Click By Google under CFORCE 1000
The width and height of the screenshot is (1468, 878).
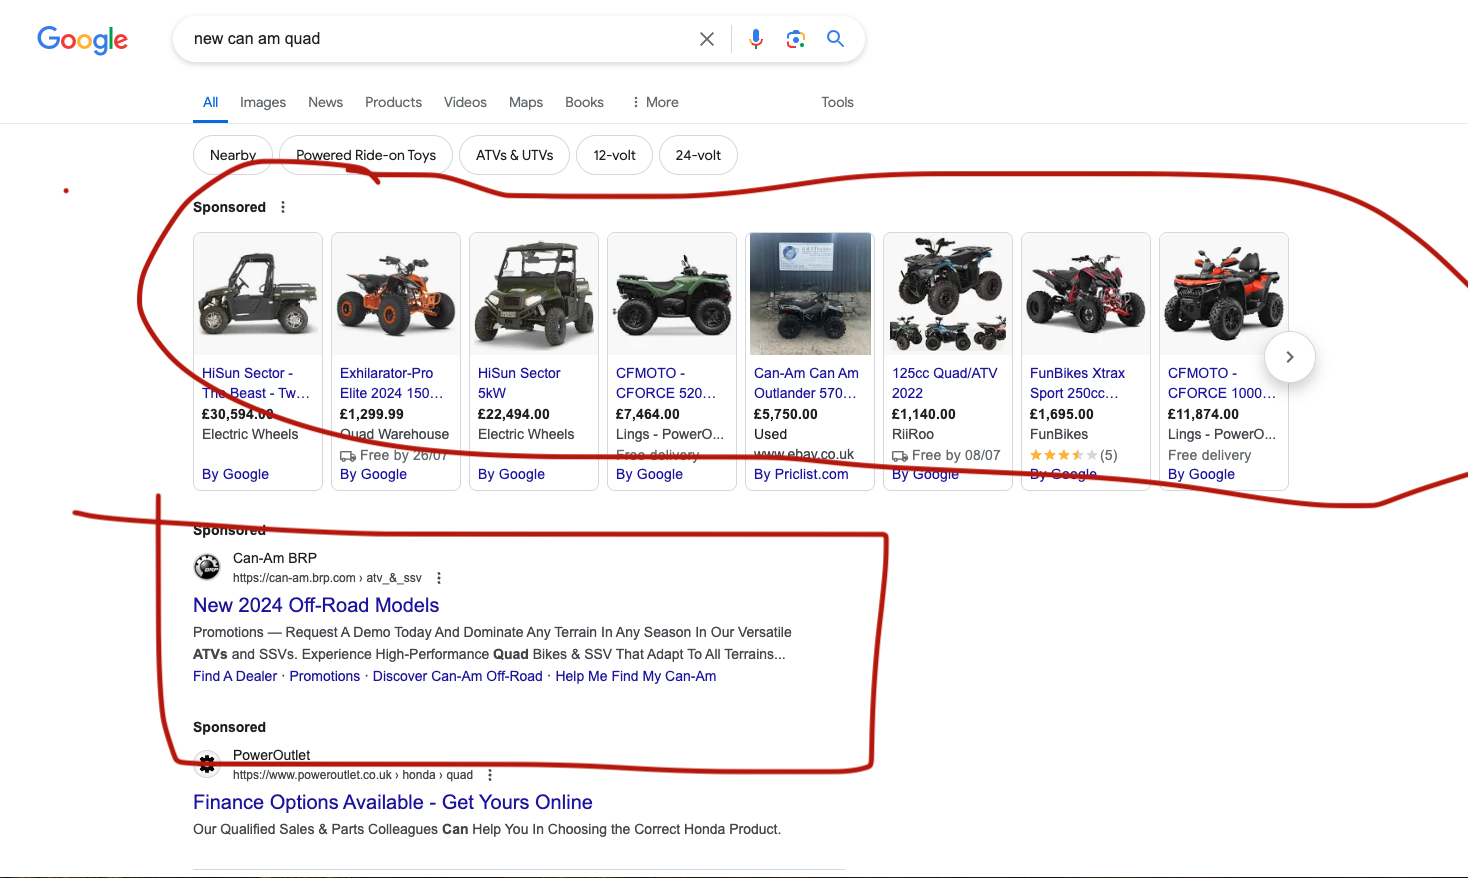1201,474
